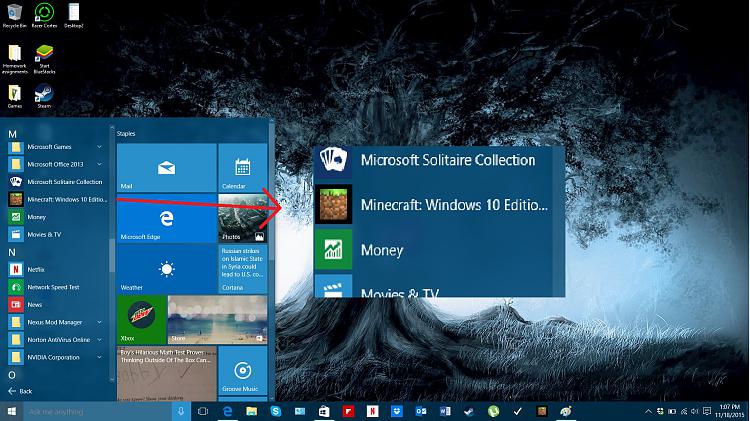750x421 pixels.
Task: Show hidden system tray icons
Action: (648, 411)
